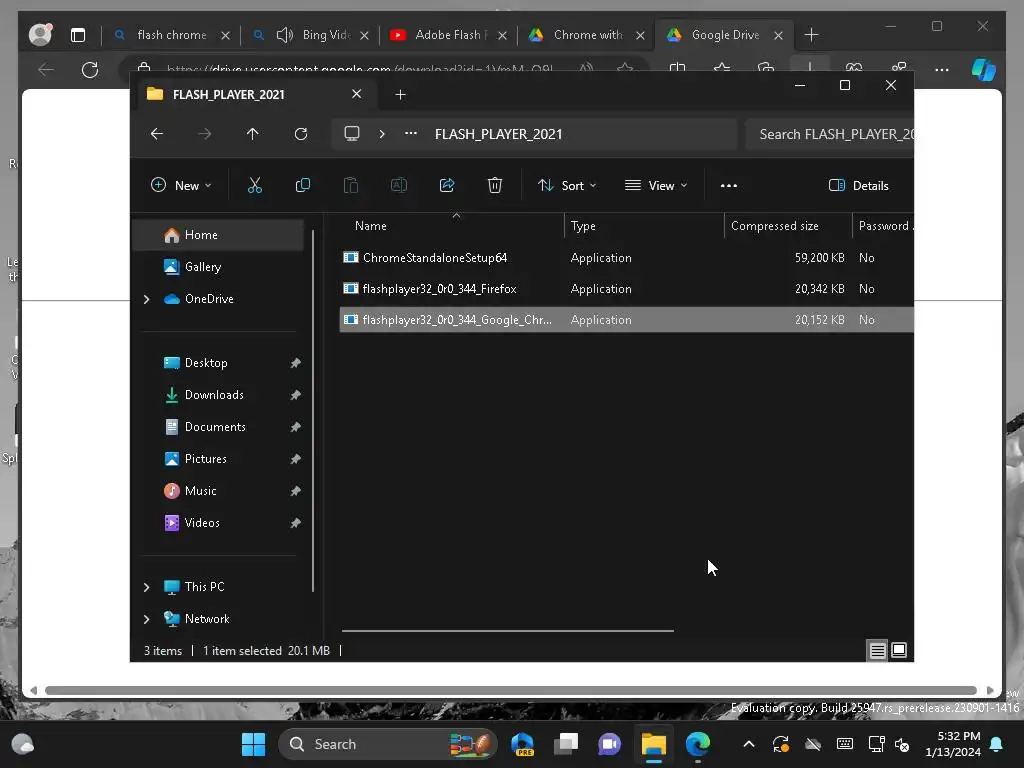Sort by the Name column header
This screenshot has height=768, width=1024.
451,226
